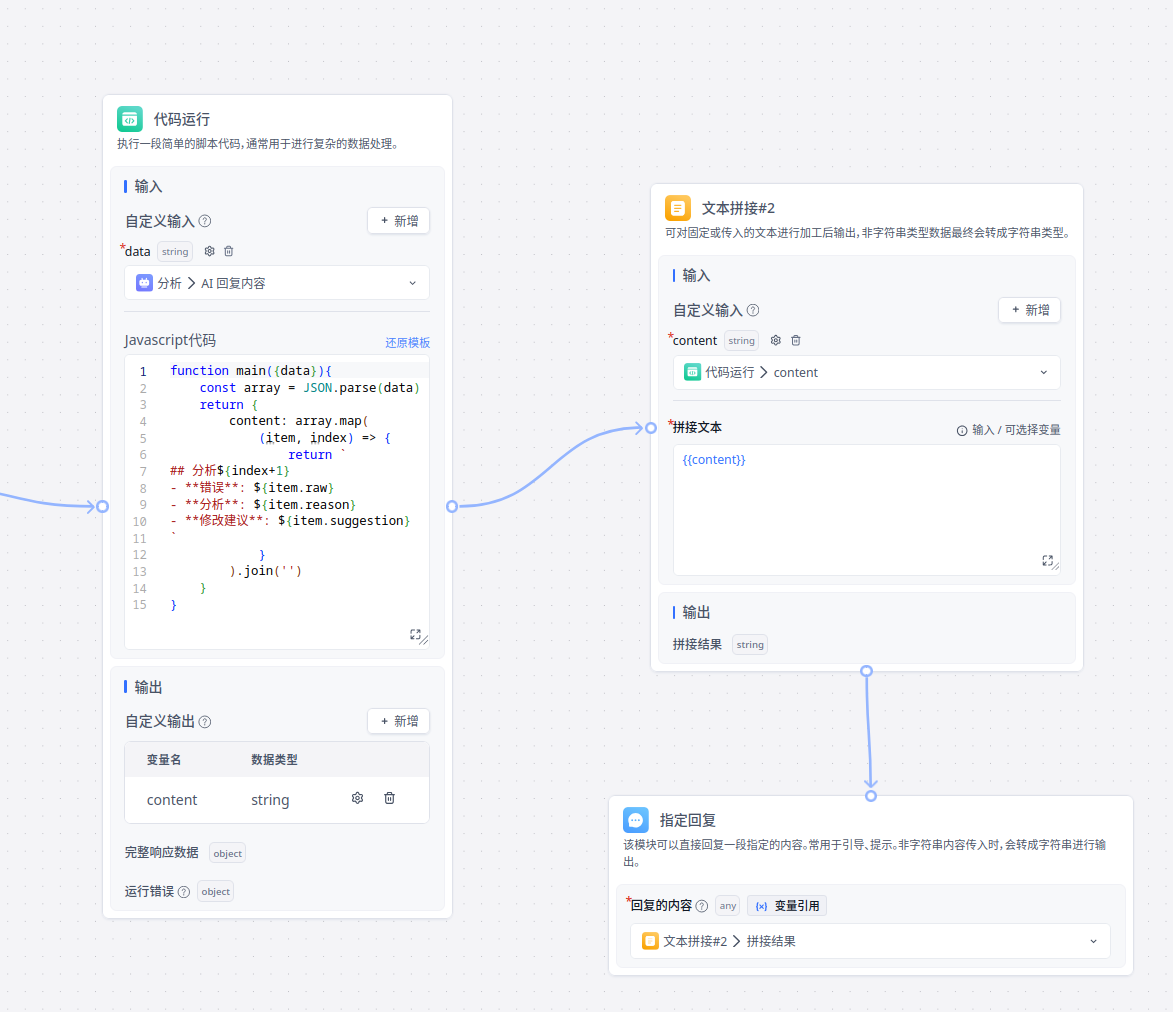Toggle the 变量引用 mode button
1173x1012 pixels.
787,906
